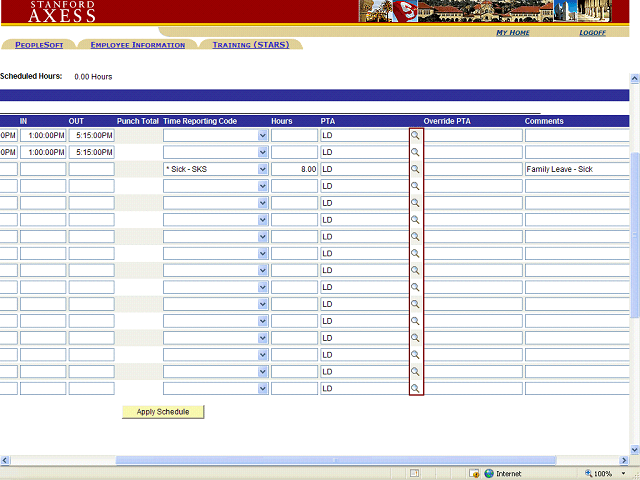
Task: Switch to the PeopleSoft tab
Action: (39, 45)
